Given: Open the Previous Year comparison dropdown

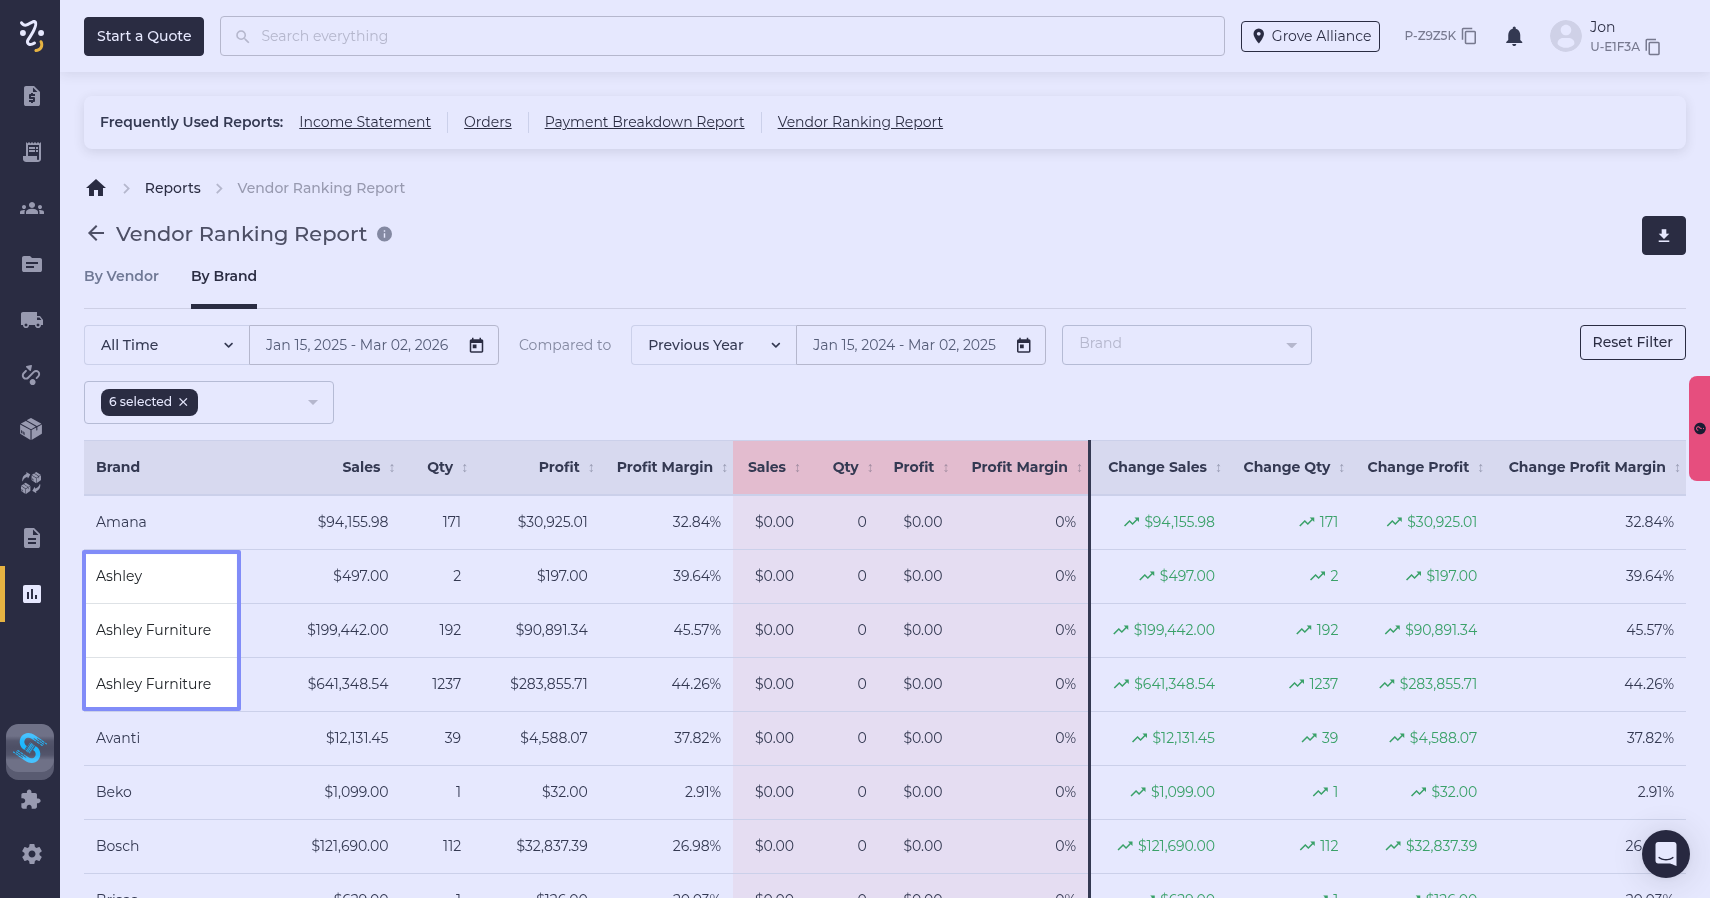Looking at the screenshot, I should pyautogui.click(x=713, y=345).
